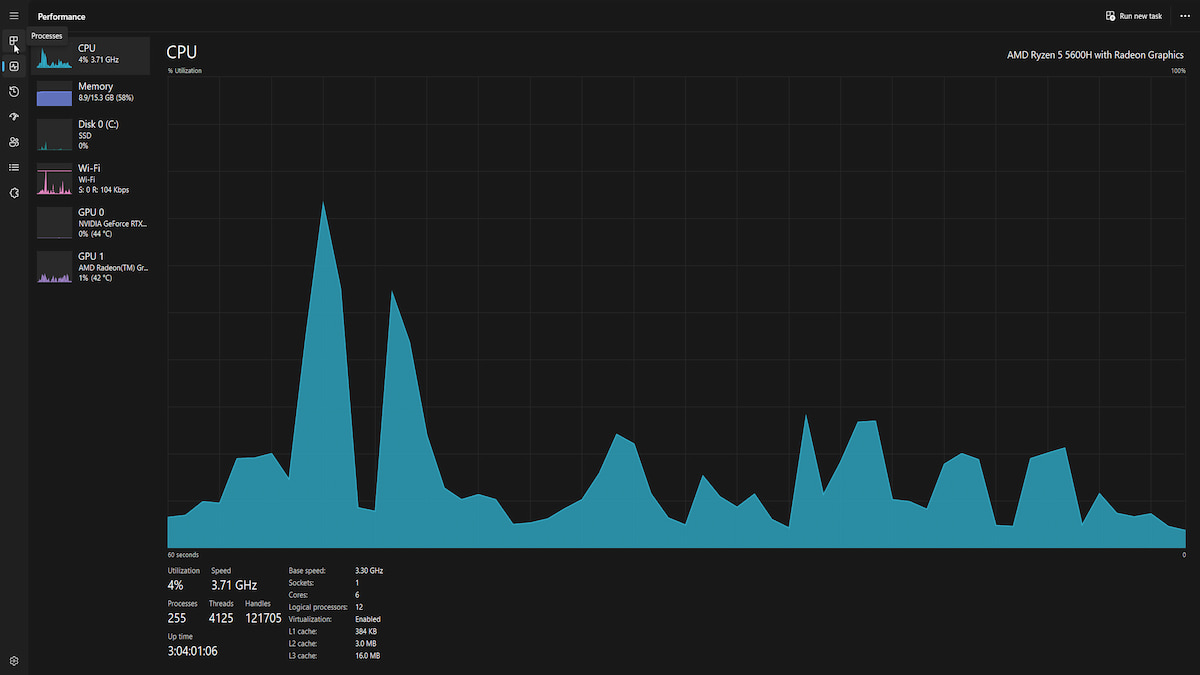This screenshot has width=1200, height=675.
Task: Open the Services page icon
Action: (14, 193)
